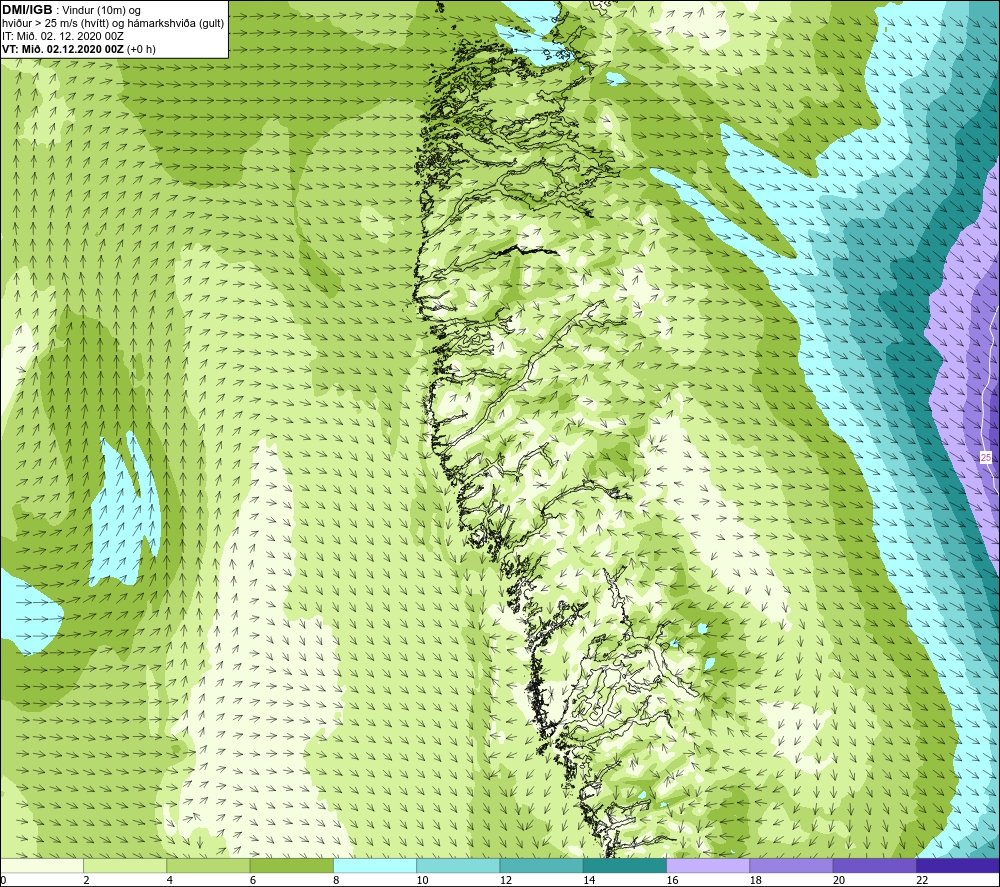Pick the pale cyan 8–10 m/s legend swatch

click(x=375, y=866)
